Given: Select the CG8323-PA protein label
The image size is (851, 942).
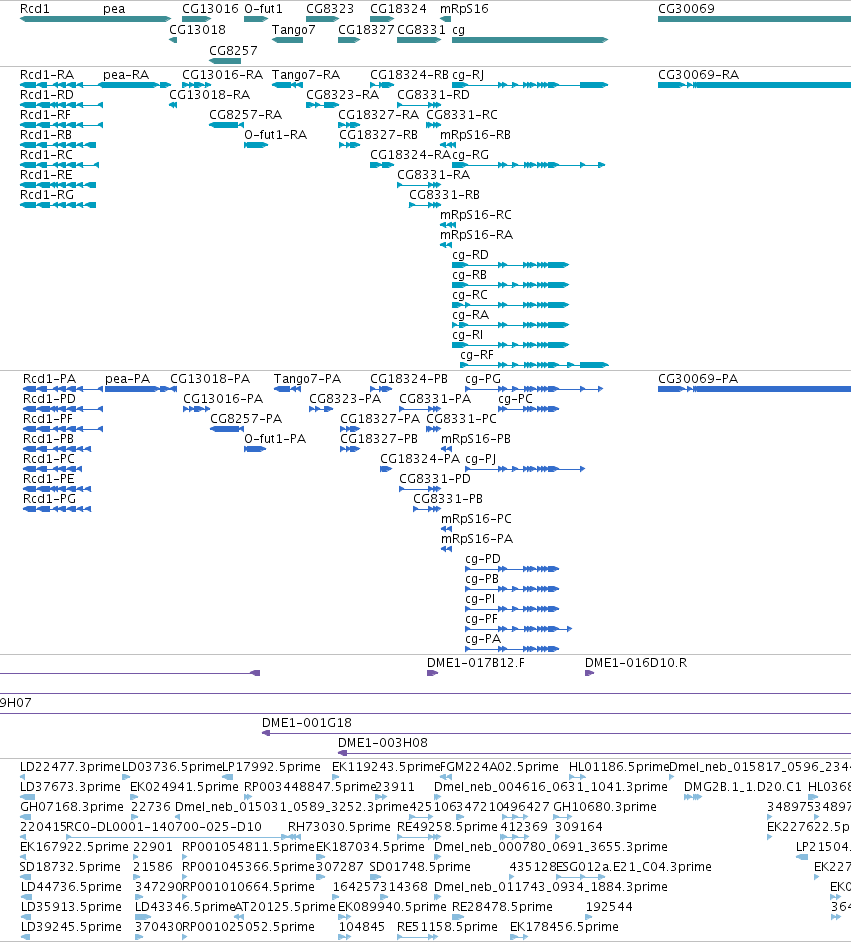Looking at the screenshot, I should 345,399.
